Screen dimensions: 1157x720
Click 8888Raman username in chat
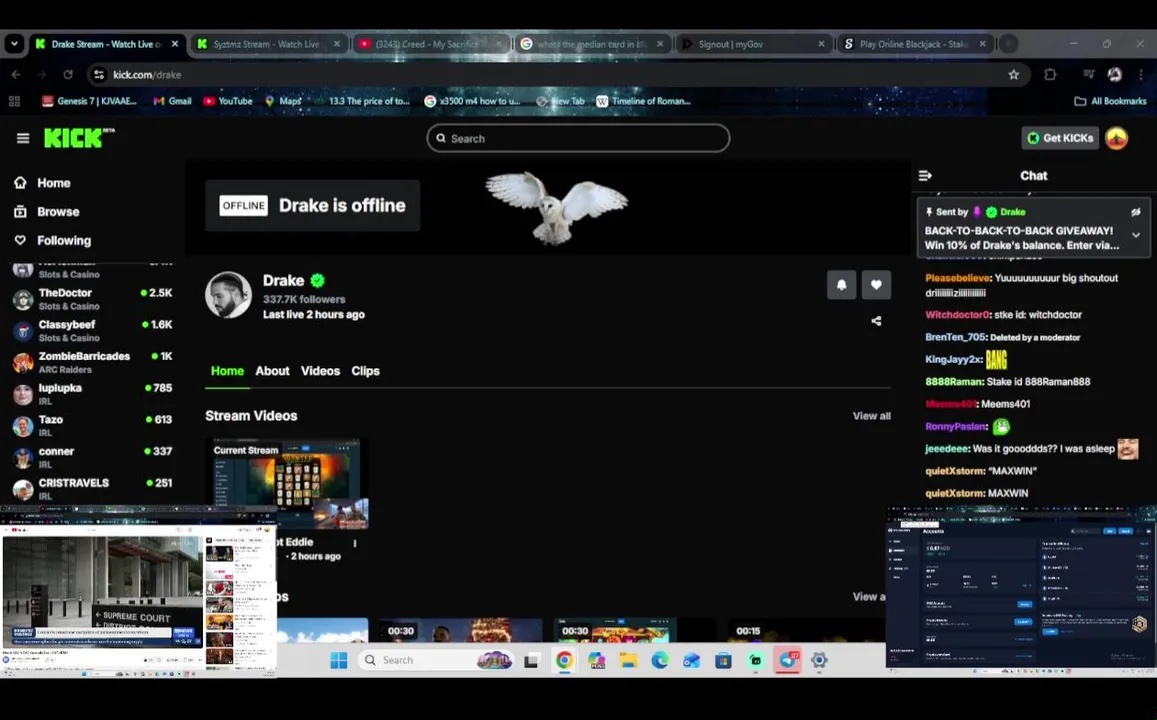[x=953, y=381]
